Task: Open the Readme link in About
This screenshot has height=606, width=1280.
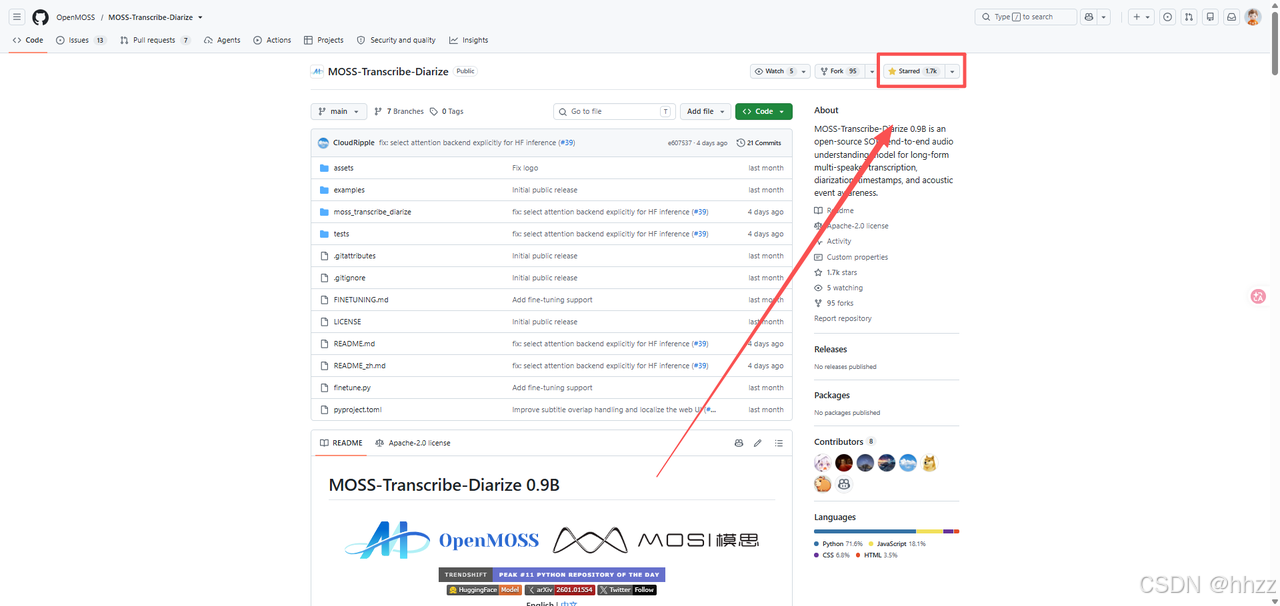Action: [x=834, y=211]
